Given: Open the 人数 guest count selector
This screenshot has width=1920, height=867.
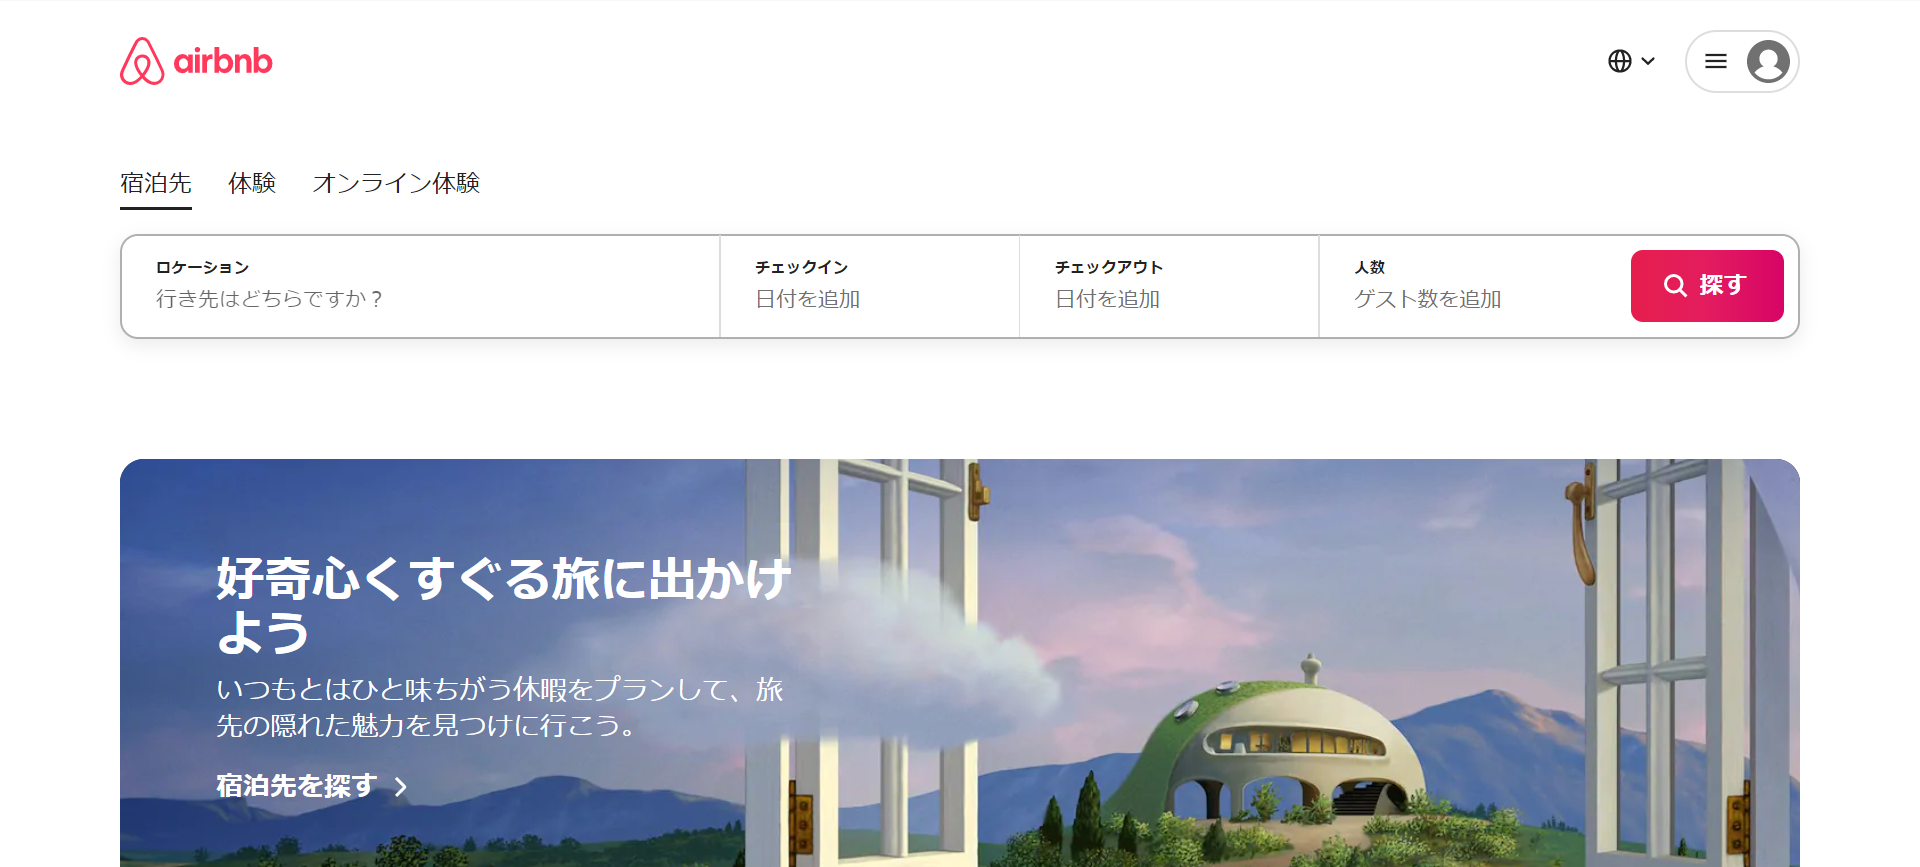Looking at the screenshot, I should [1474, 286].
